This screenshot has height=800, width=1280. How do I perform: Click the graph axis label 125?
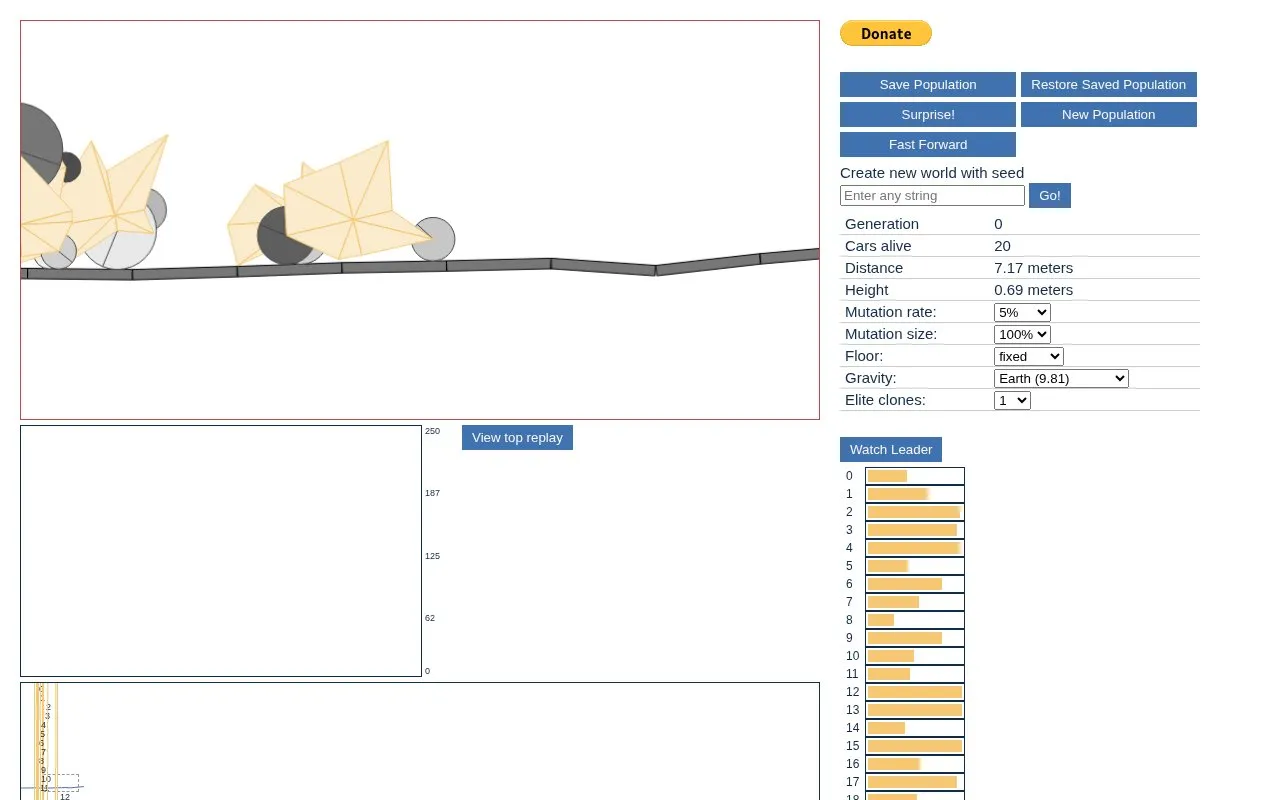point(432,556)
